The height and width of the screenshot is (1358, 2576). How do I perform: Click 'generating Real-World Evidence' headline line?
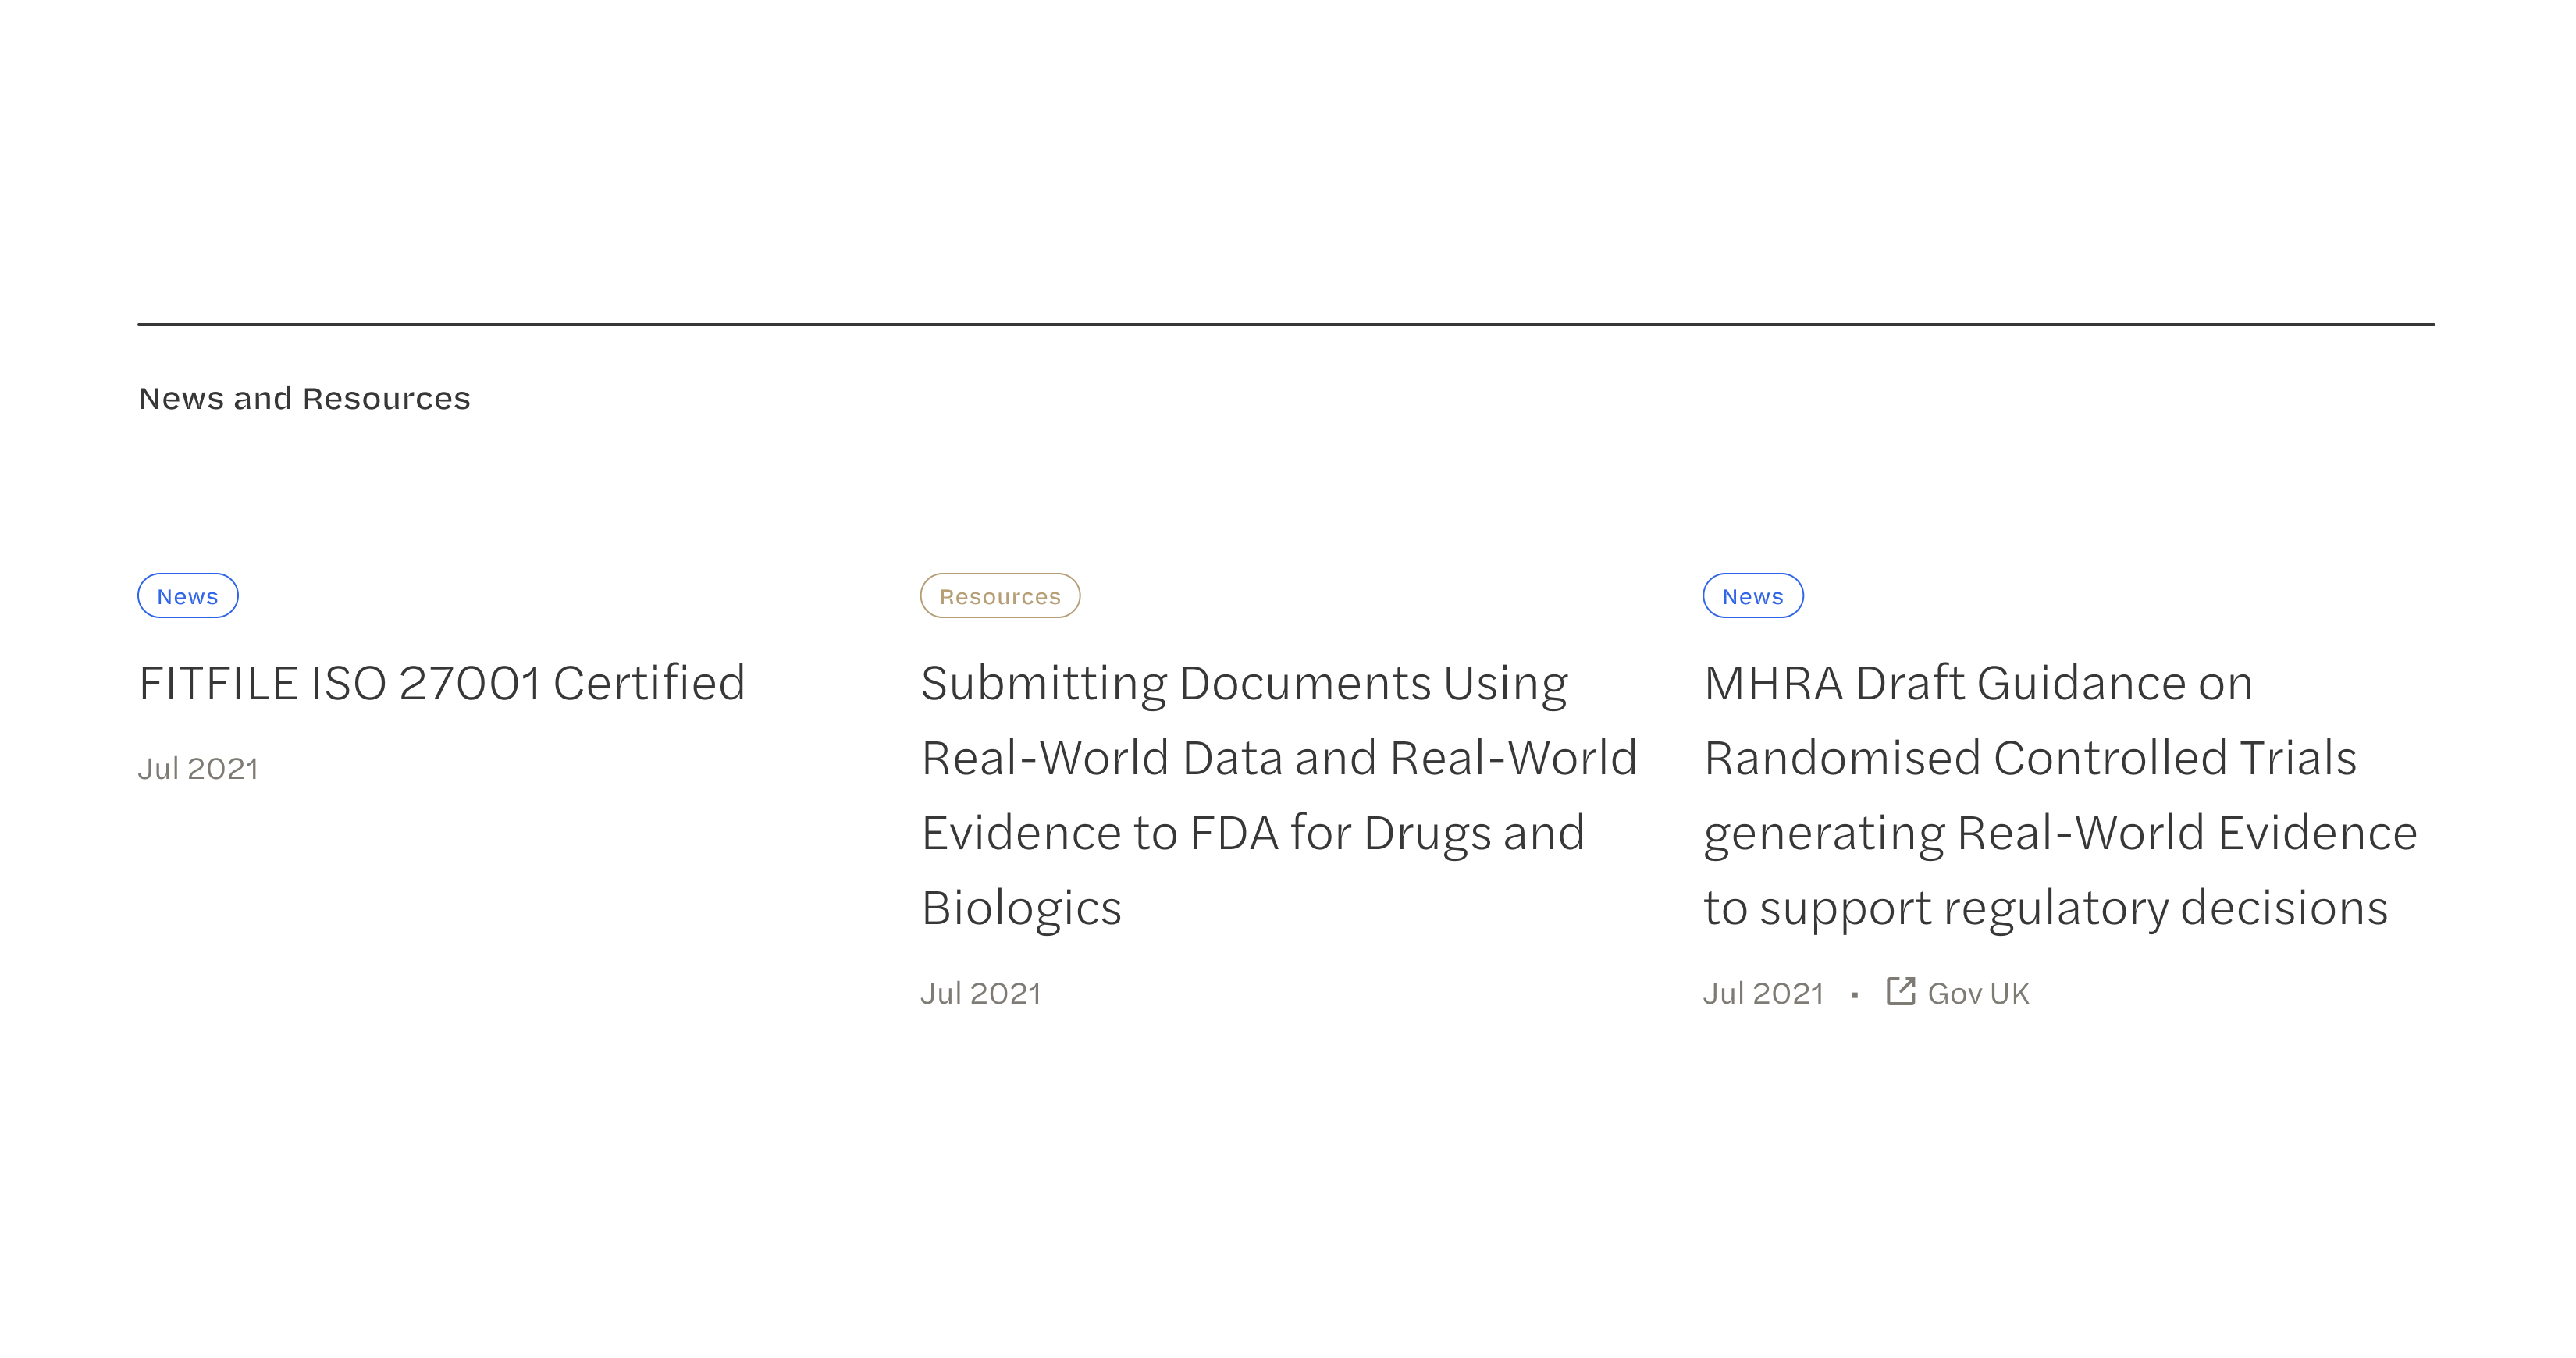tap(2060, 833)
